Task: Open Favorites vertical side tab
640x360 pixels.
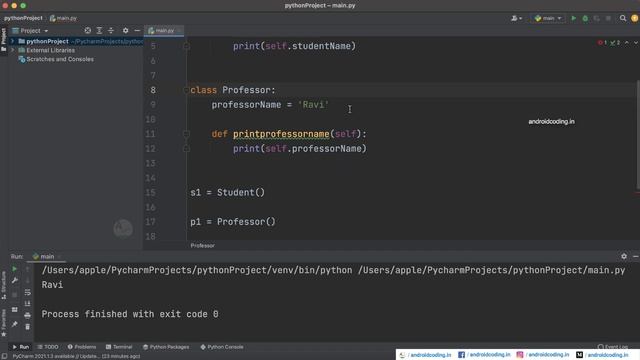Action: point(4,322)
